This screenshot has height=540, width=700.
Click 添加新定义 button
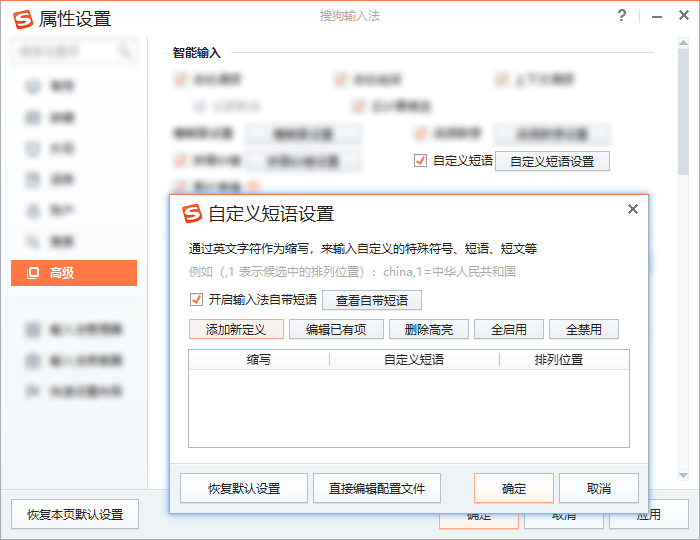click(x=236, y=329)
